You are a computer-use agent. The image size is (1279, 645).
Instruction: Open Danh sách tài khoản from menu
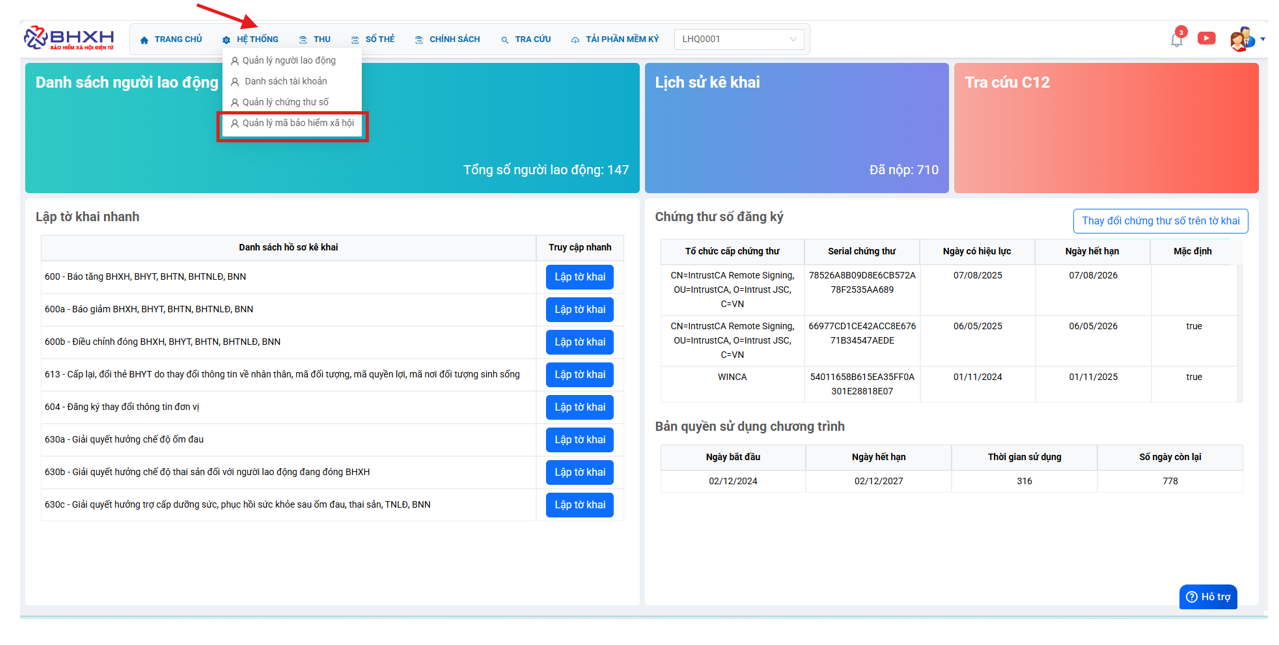285,81
